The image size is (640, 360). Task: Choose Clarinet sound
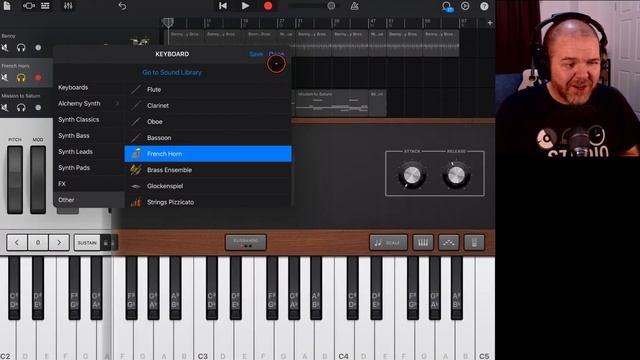pyautogui.click(x=208, y=105)
